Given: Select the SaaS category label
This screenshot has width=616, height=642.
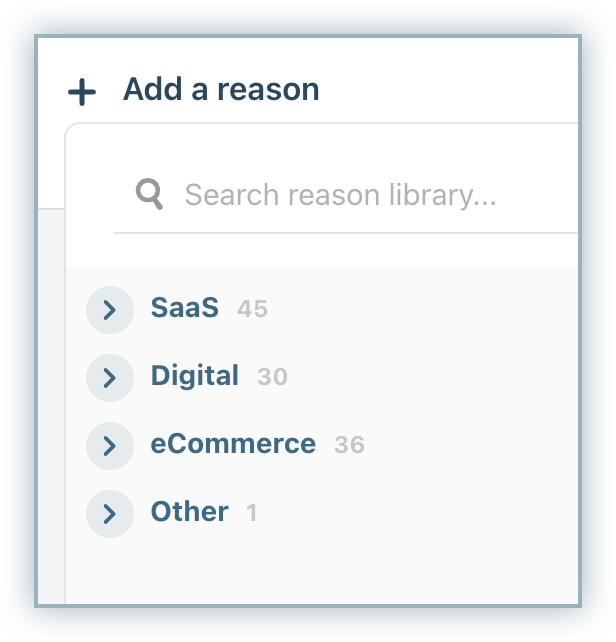Looking at the screenshot, I should pos(184,308).
